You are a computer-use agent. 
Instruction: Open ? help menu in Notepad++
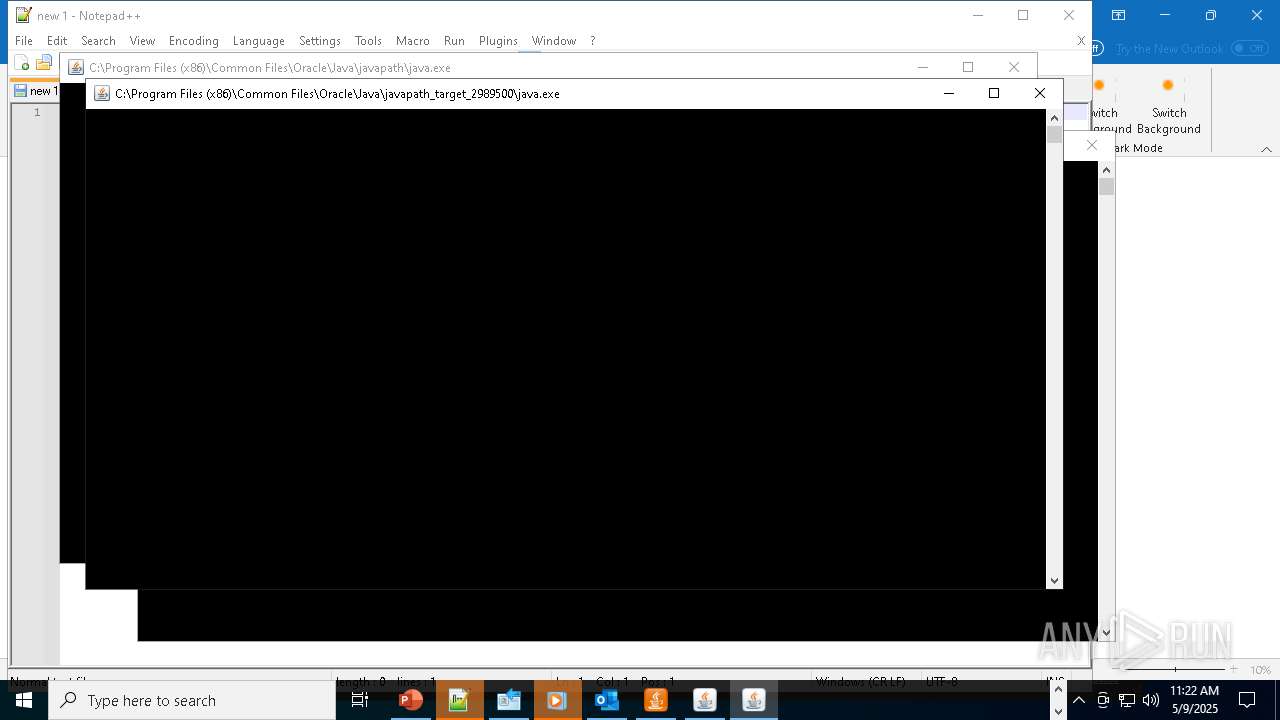[x=592, y=41]
